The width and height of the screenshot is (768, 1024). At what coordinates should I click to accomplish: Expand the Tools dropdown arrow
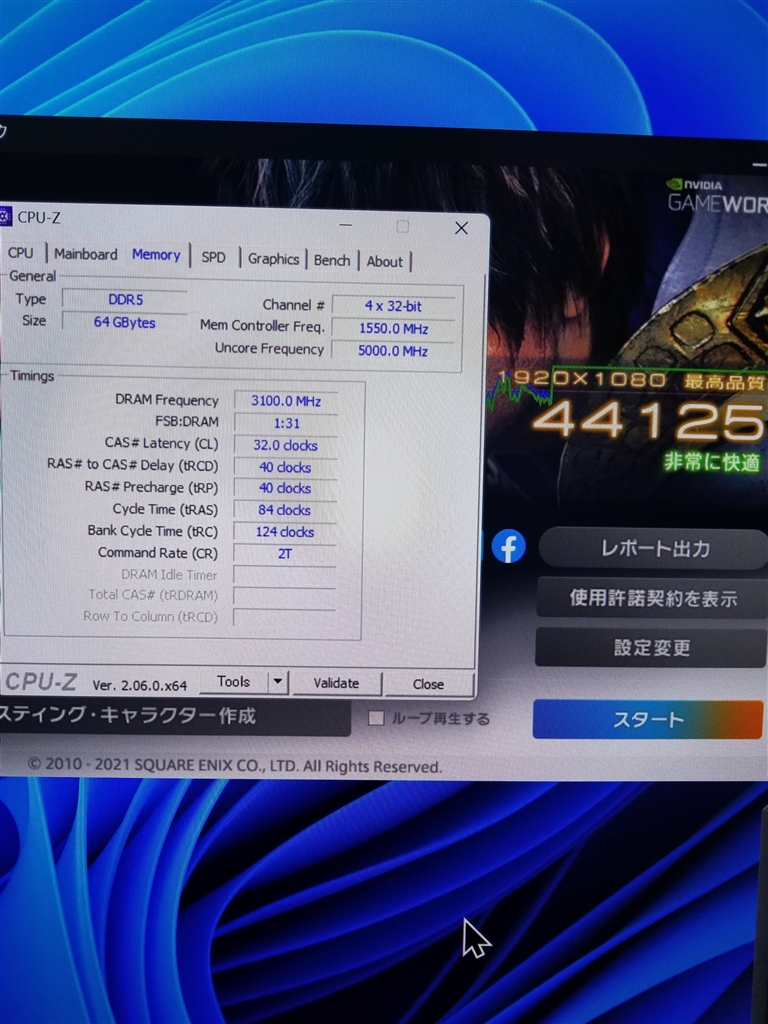pos(278,682)
